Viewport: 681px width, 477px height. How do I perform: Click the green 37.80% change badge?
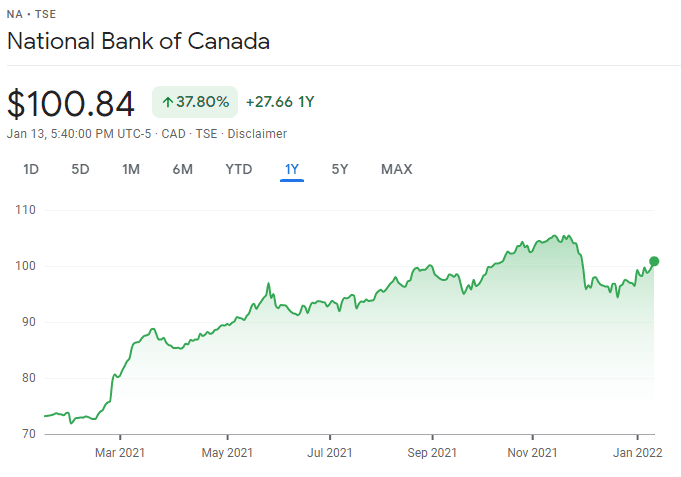click(195, 102)
